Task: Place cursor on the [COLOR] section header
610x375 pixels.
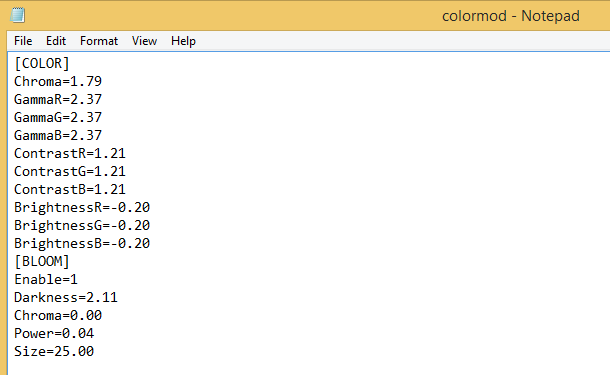Action: [x=42, y=63]
